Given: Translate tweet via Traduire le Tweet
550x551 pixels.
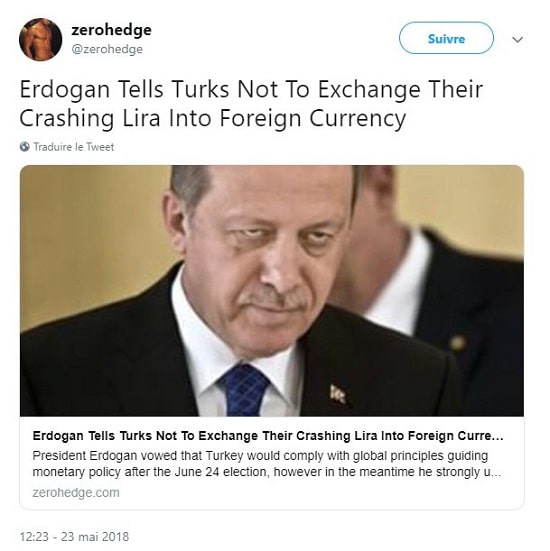Looking at the screenshot, I should click(74, 147).
